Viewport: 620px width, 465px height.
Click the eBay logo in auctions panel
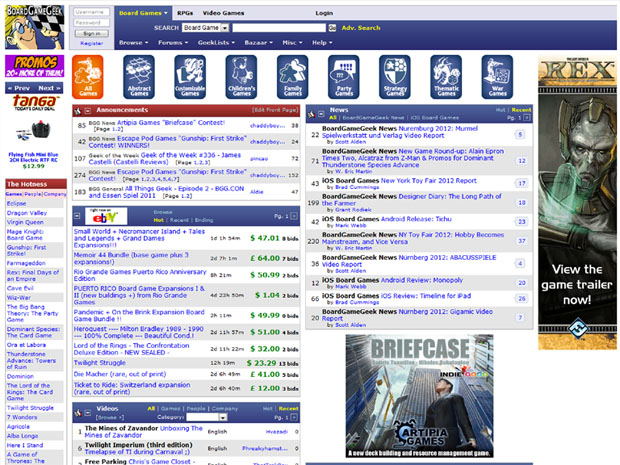(x=106, y=216)
